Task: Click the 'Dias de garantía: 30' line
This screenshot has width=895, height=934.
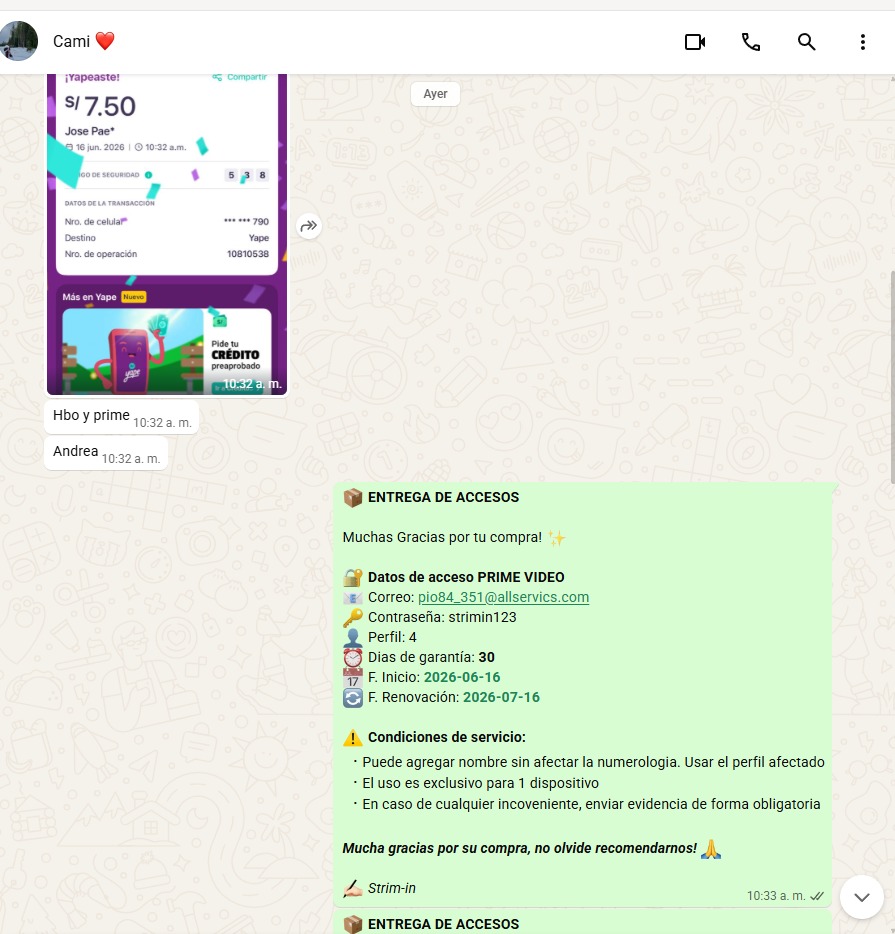Action: click(x=431, y=657)
